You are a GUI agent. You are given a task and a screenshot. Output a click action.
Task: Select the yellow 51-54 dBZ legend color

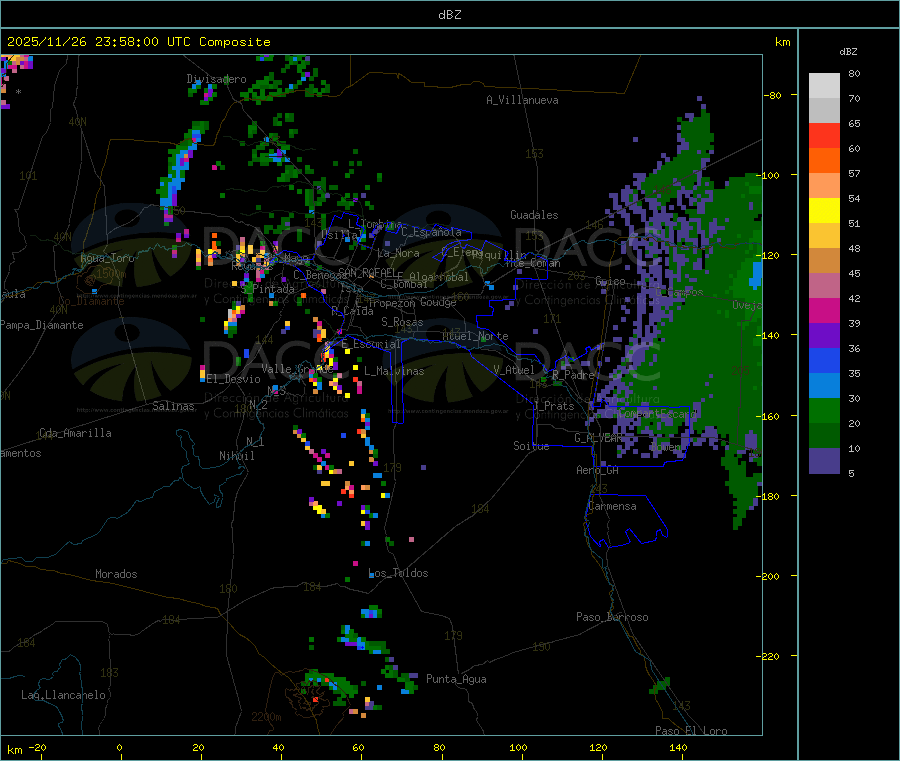pyautogui.click(x=824, y=210)
